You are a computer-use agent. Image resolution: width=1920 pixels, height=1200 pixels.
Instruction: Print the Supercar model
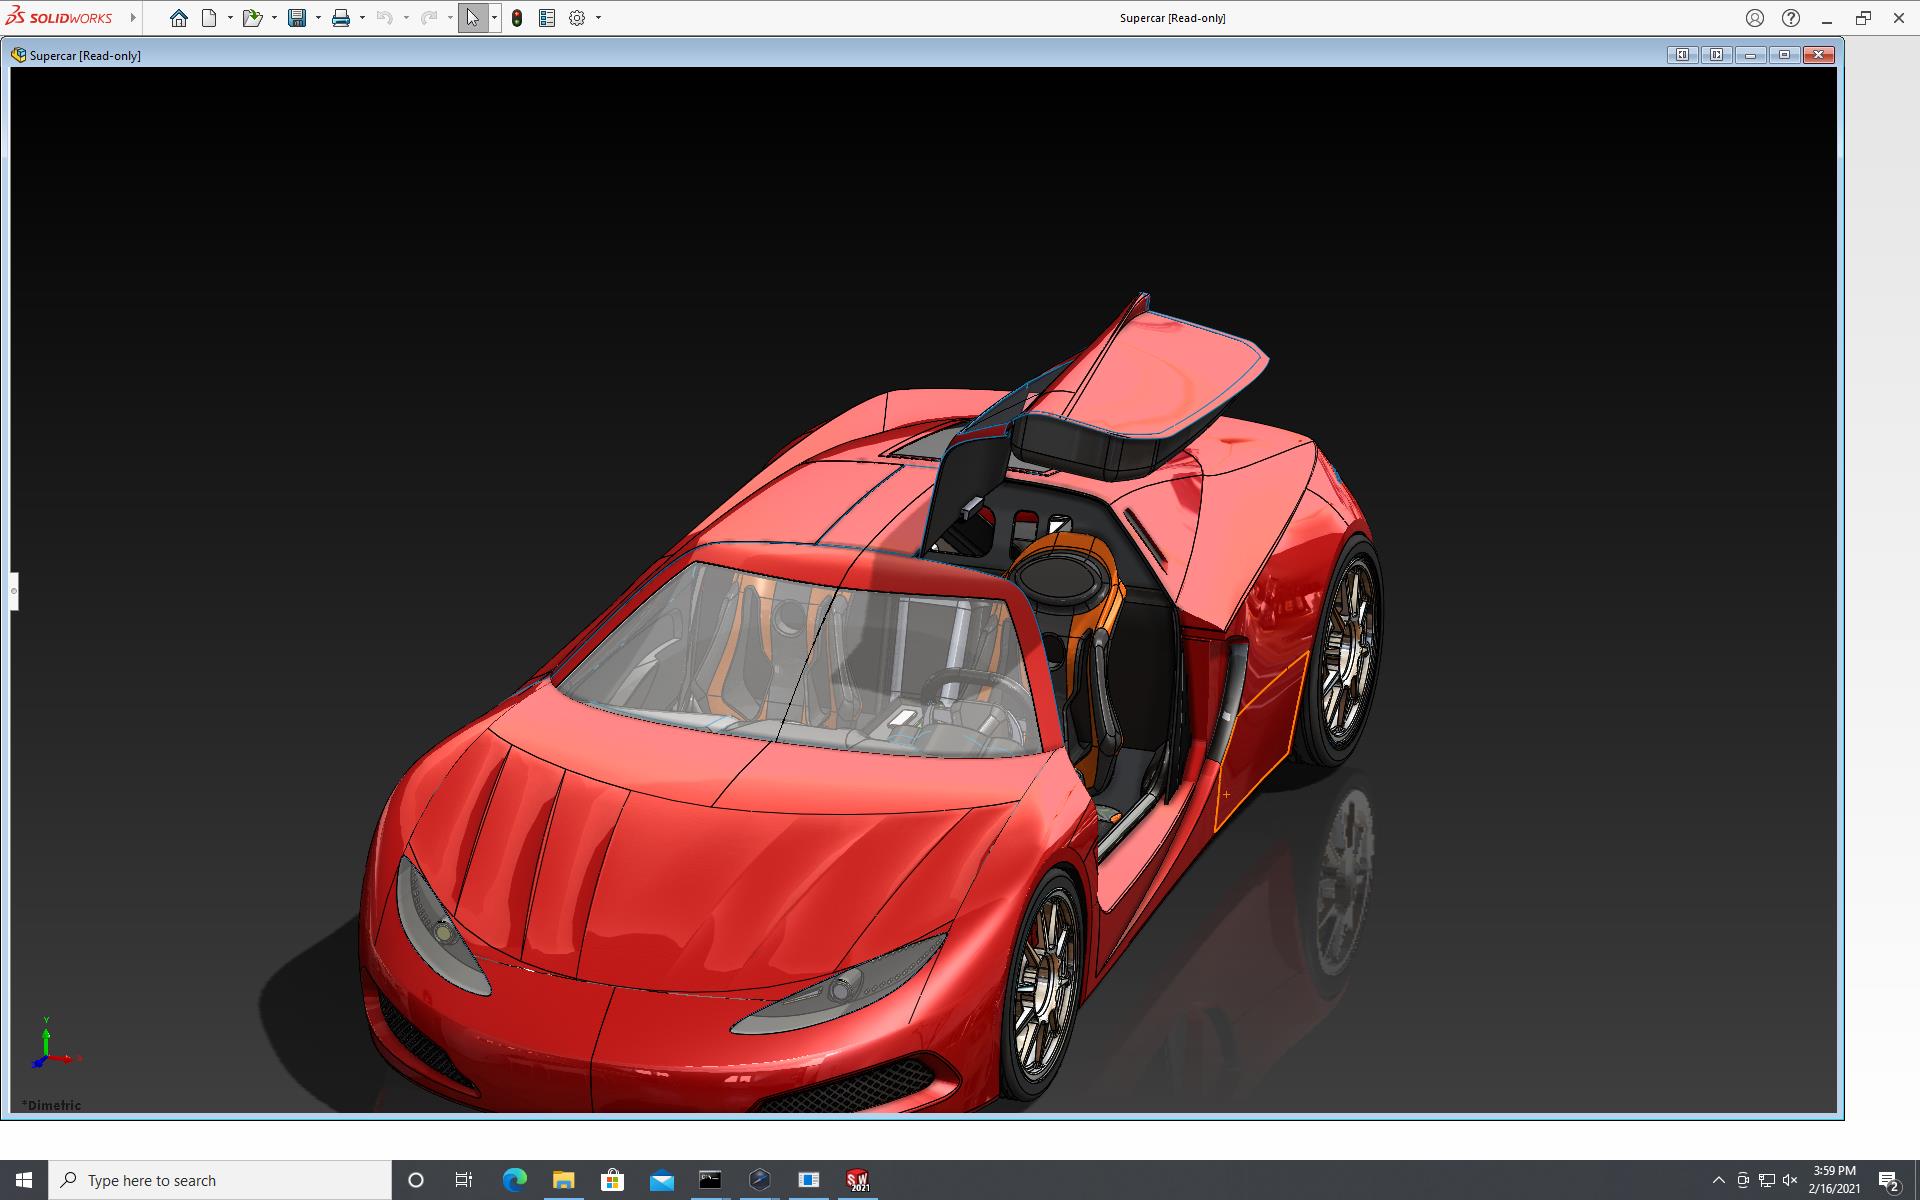coord(341,18)
